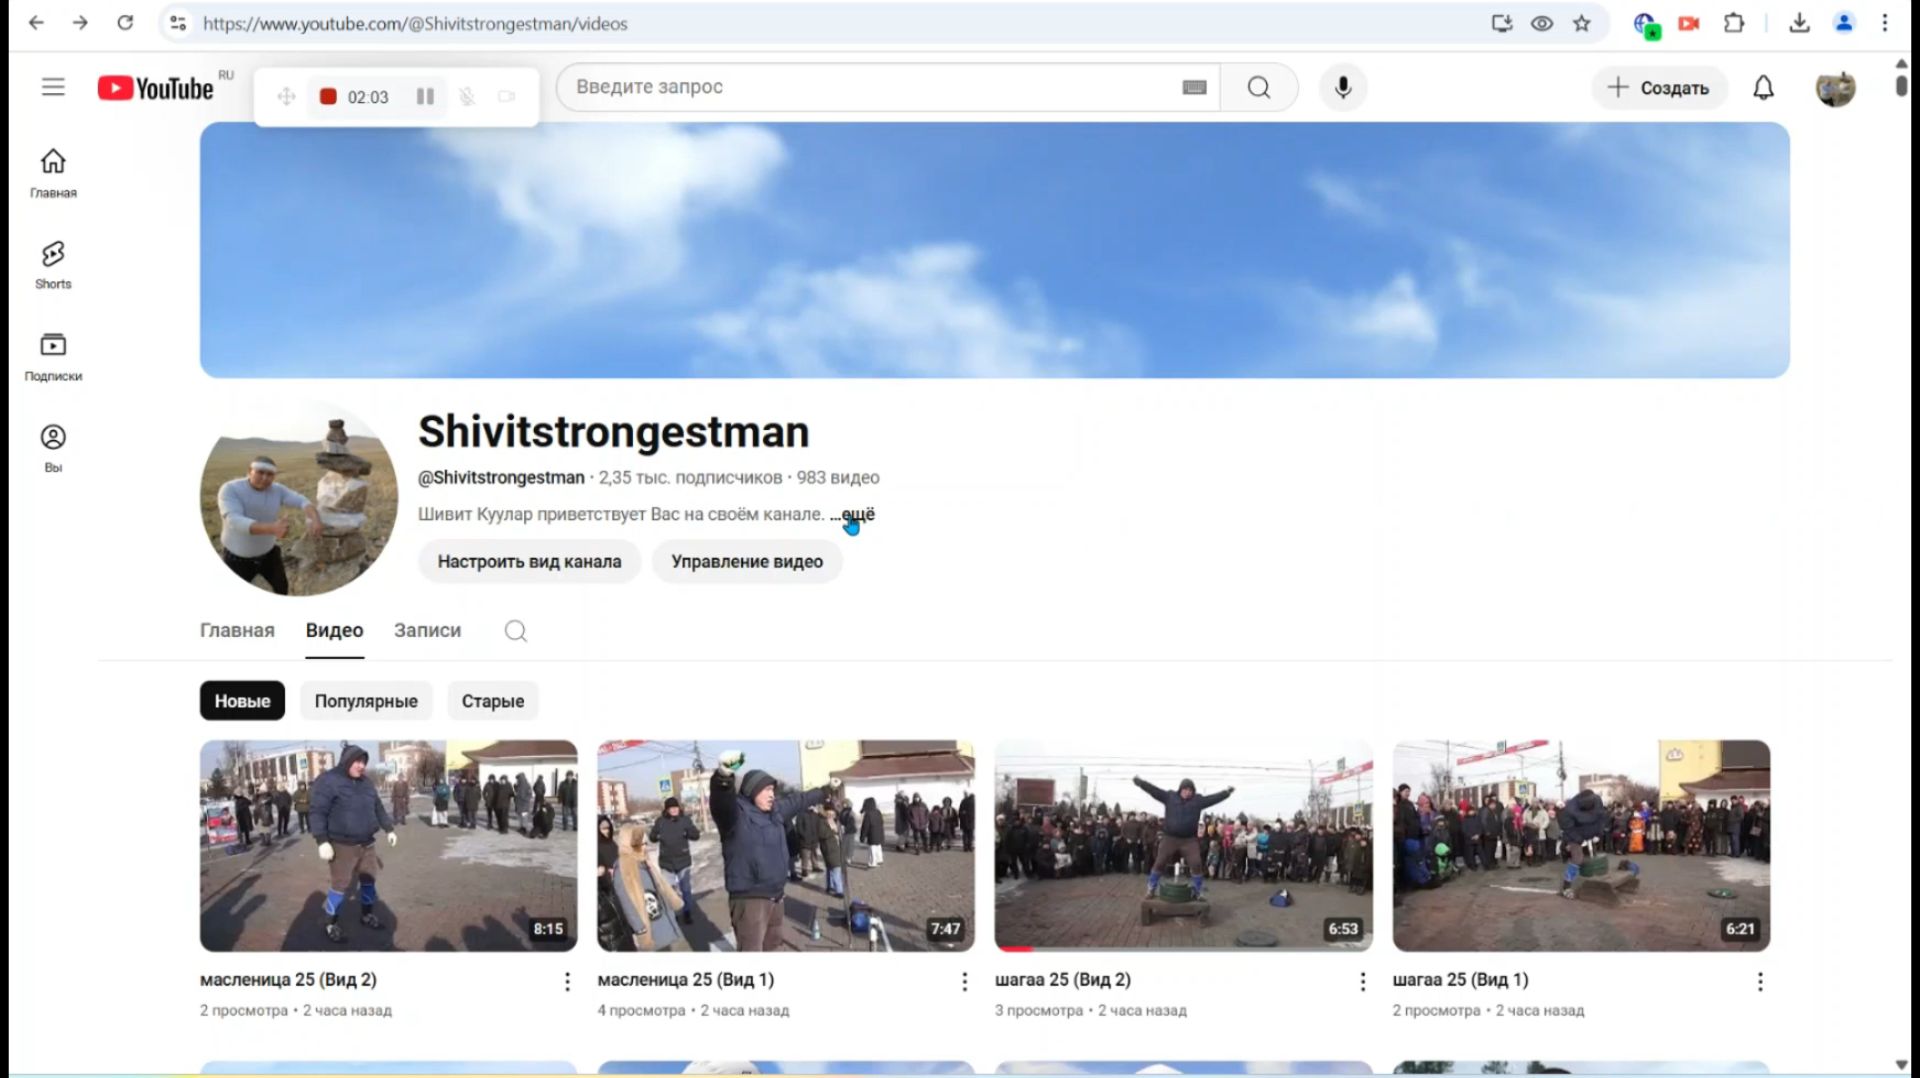Open channel search with the magnifier near tabs
1920x1078 pixels.
click(x=516, y=631)
